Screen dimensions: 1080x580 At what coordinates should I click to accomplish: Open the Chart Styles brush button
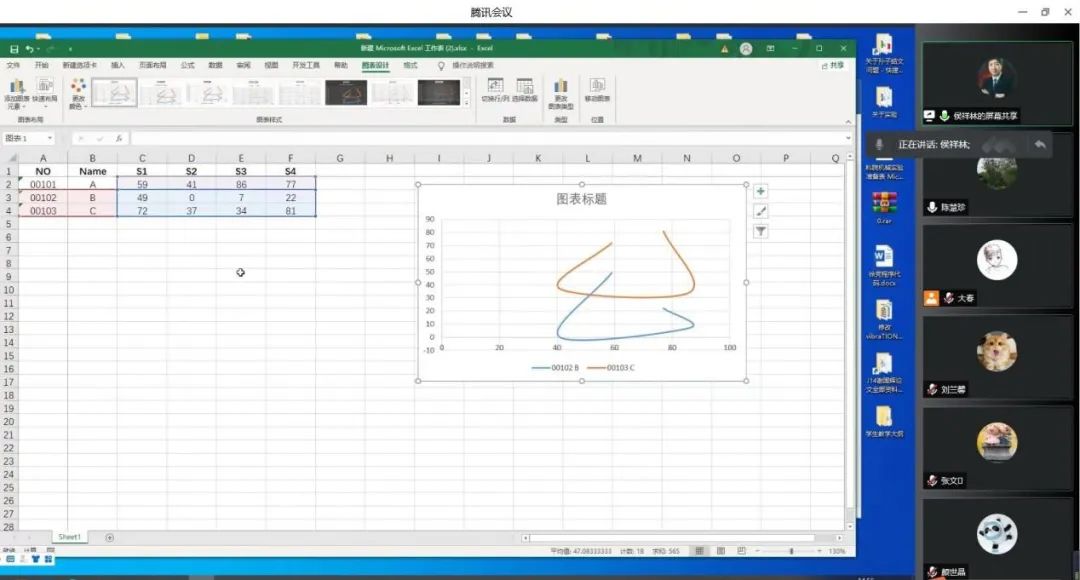(761, 211)
